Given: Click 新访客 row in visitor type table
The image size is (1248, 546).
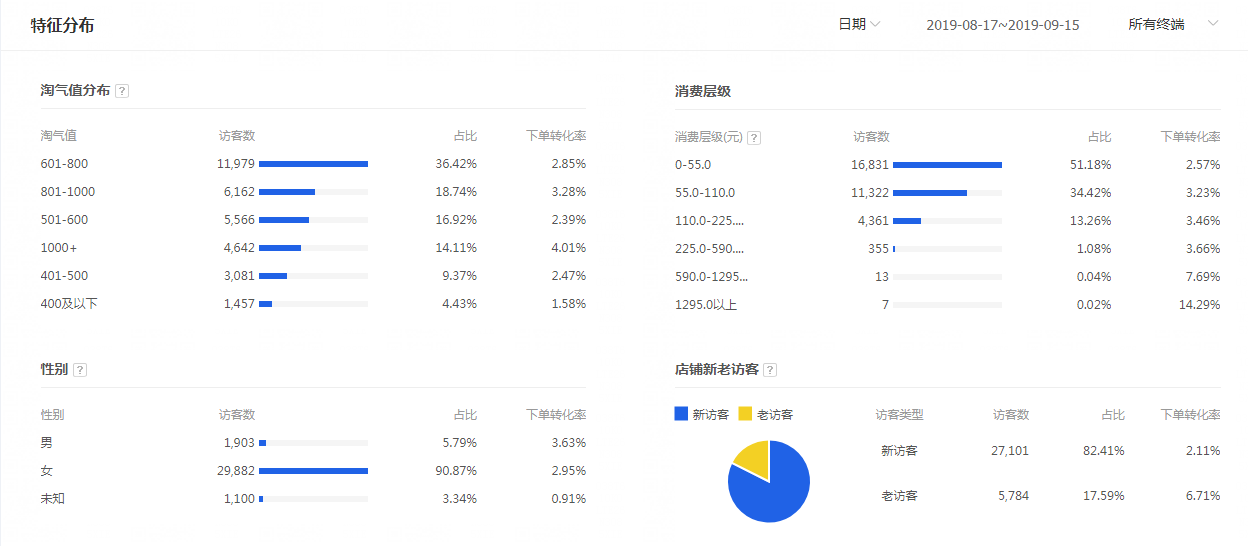Looking at the screenshot, I should point(1047,451).
